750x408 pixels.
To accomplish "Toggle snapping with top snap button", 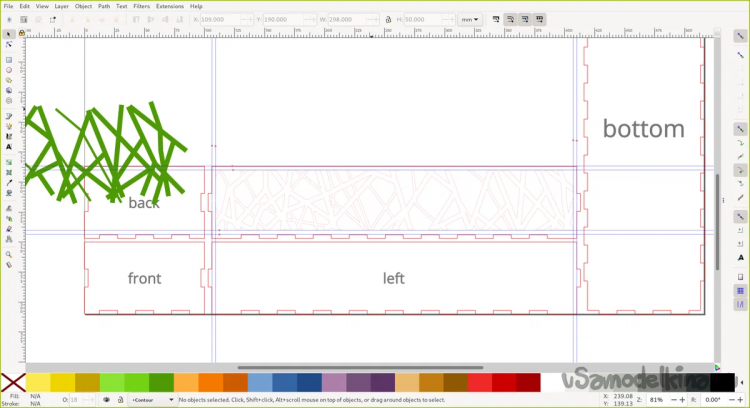I will (740, 35).
